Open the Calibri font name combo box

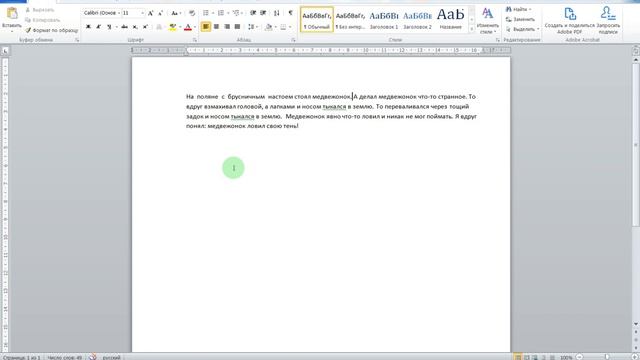tap(102, 13)
